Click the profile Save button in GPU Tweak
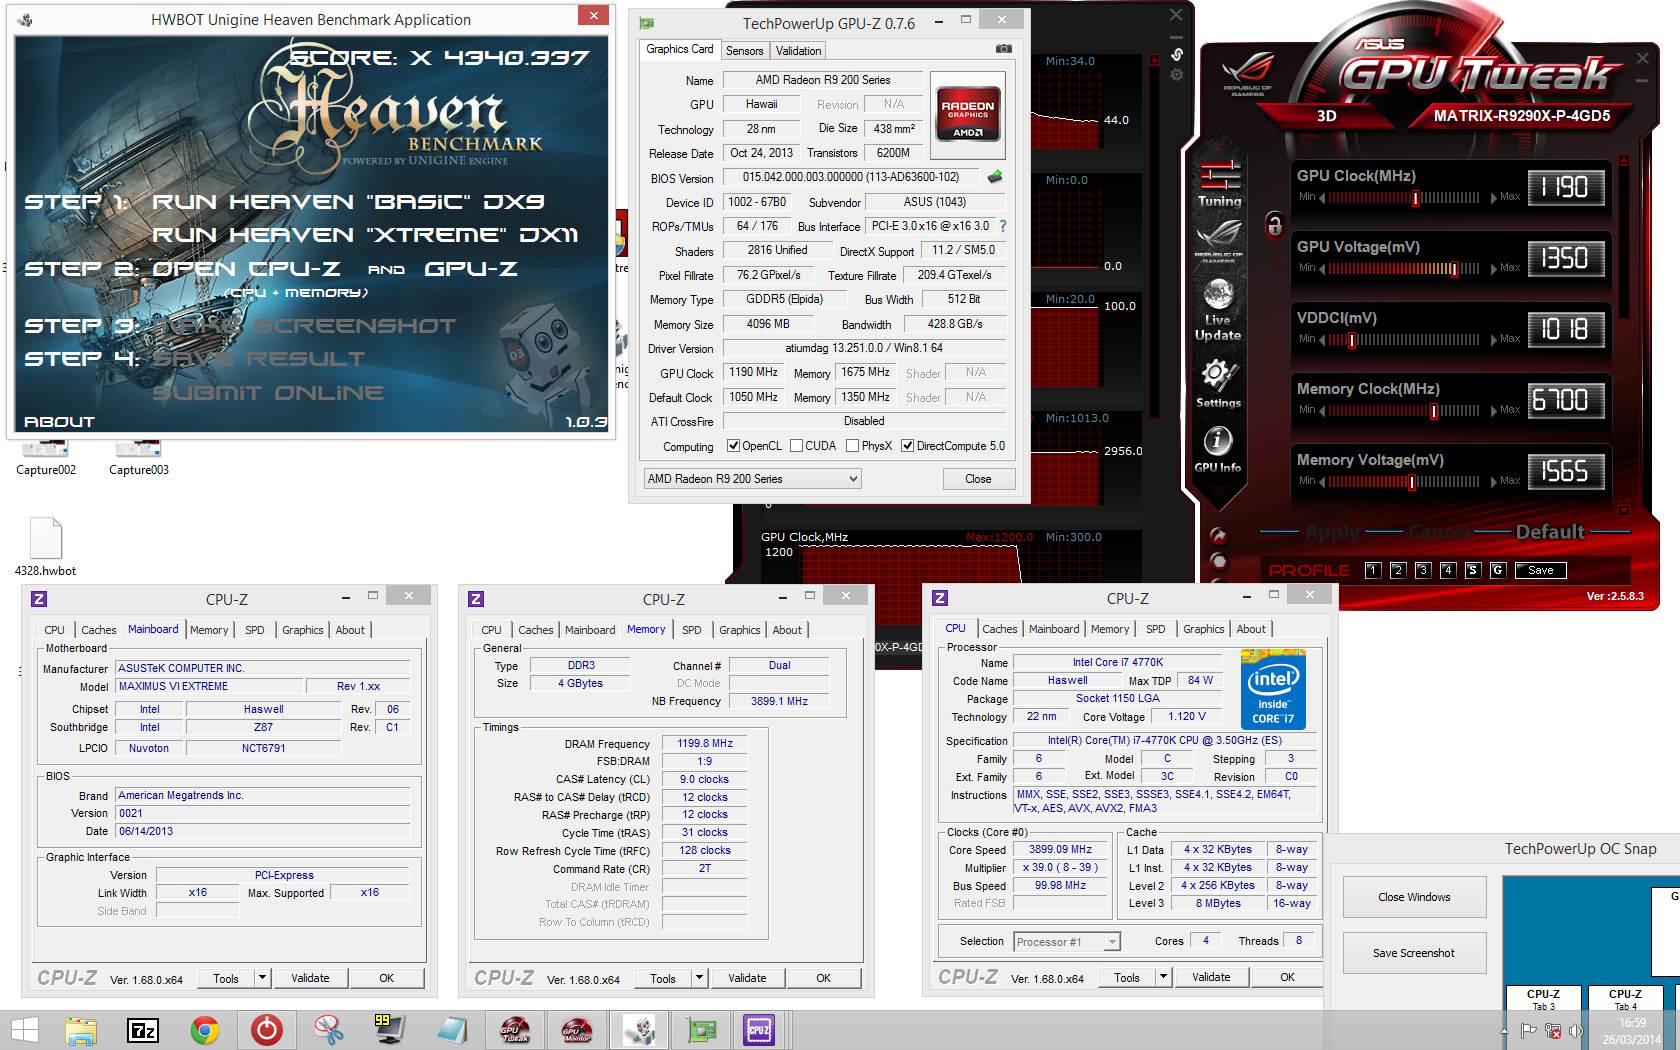This screenshot has height=1050, width=1680. [x=1541, y=570]
